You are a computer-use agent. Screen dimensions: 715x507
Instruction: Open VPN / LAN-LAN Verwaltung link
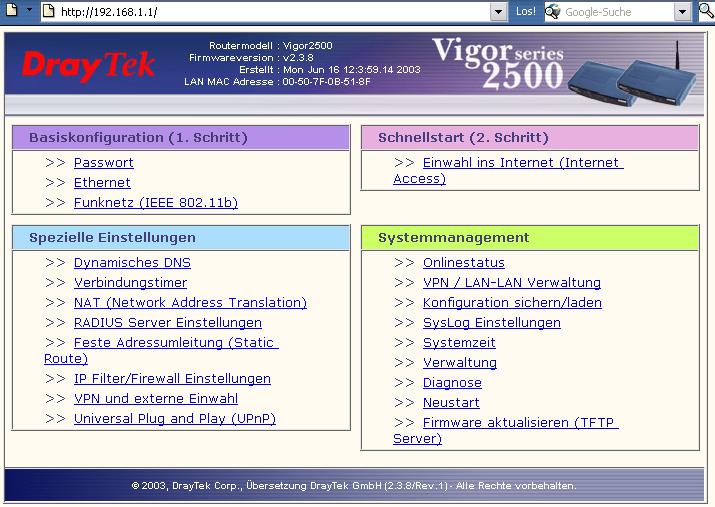point(512,283)
